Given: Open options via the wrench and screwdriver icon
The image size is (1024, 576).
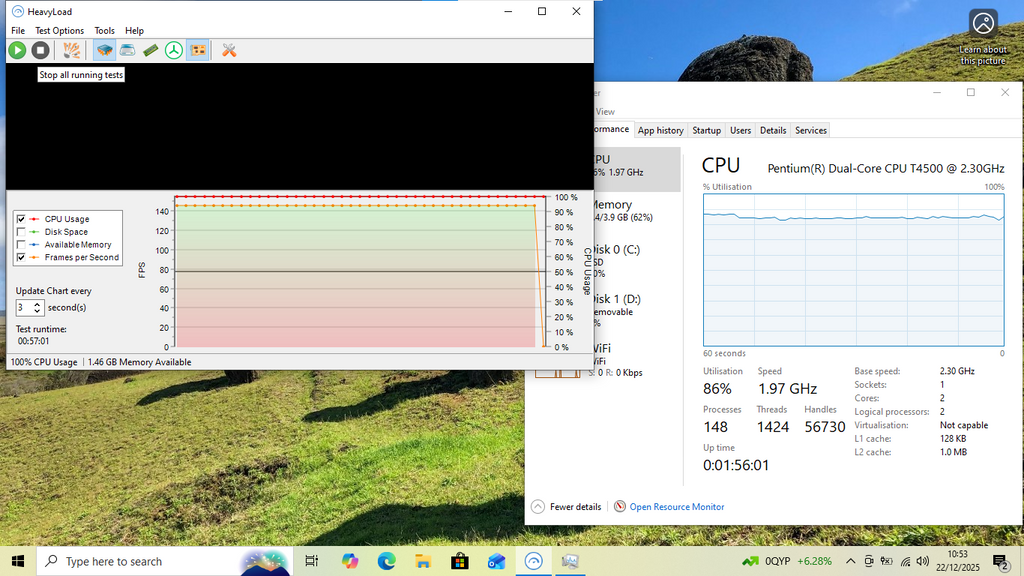Looking at the screenshot, I should [x=229, y=50].
